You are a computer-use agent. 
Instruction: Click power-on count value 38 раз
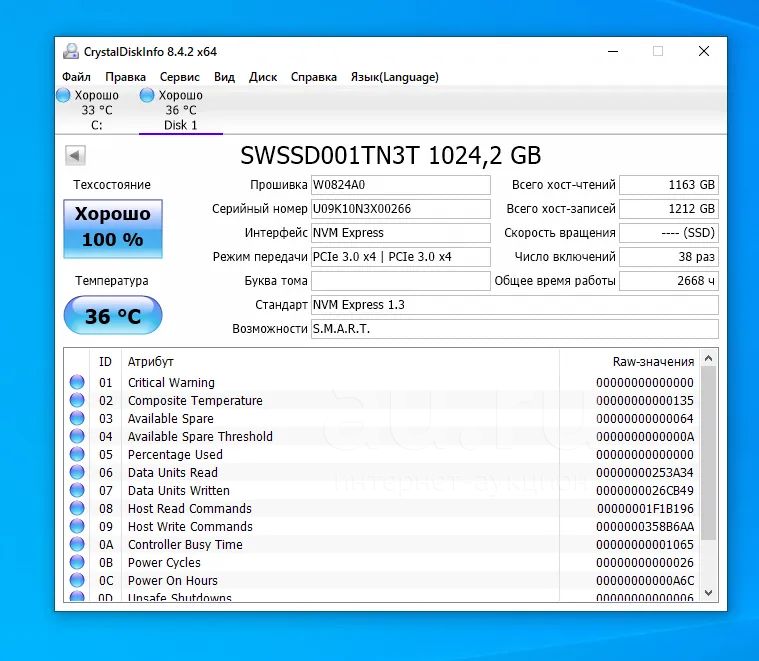[x=669, y=257]
